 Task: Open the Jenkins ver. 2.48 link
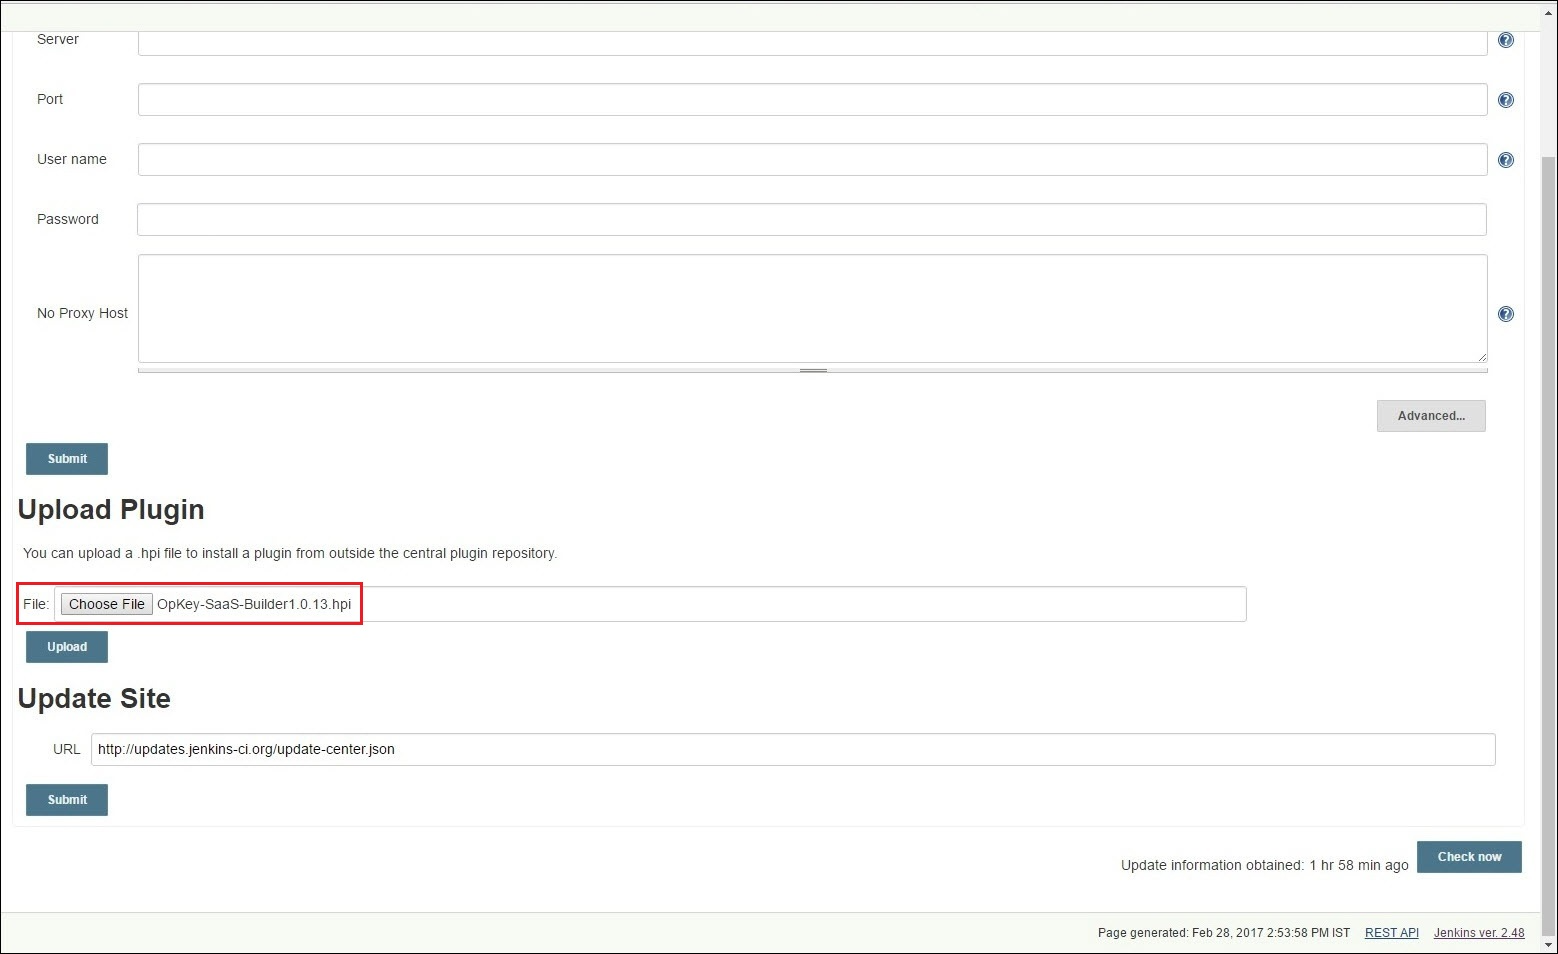click(x=1479, y=933)
